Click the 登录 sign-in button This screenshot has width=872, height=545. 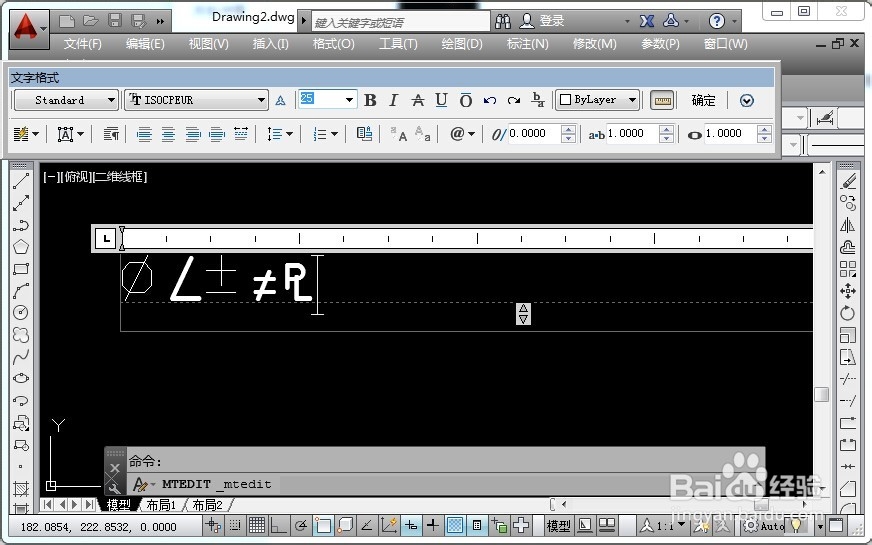552,21
